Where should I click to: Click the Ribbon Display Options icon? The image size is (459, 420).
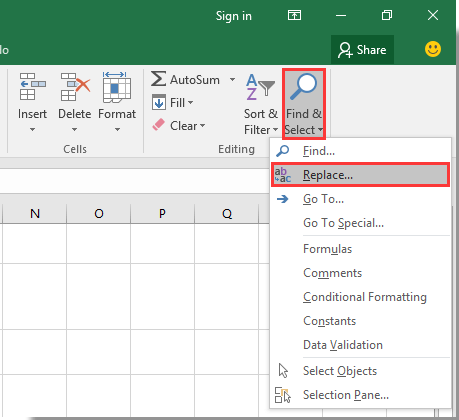tap(294, 15)
